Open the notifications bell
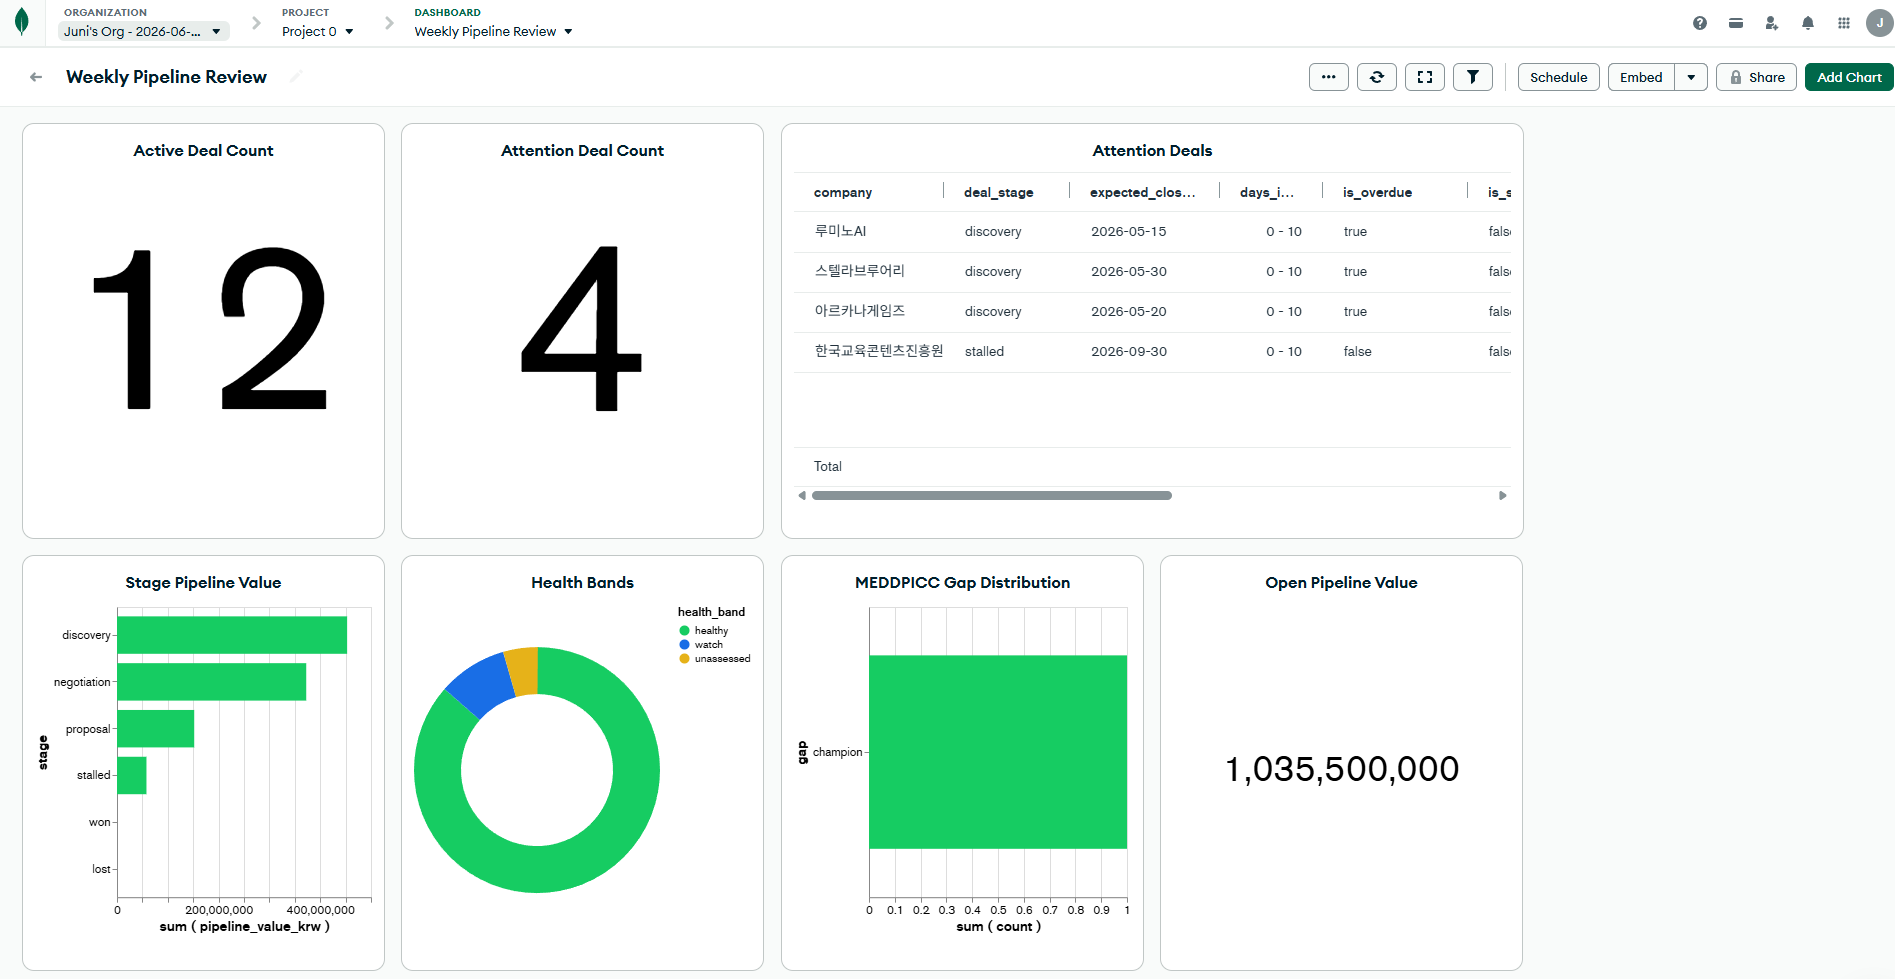The image size is (1895, 979). [x=1808, y=23]
